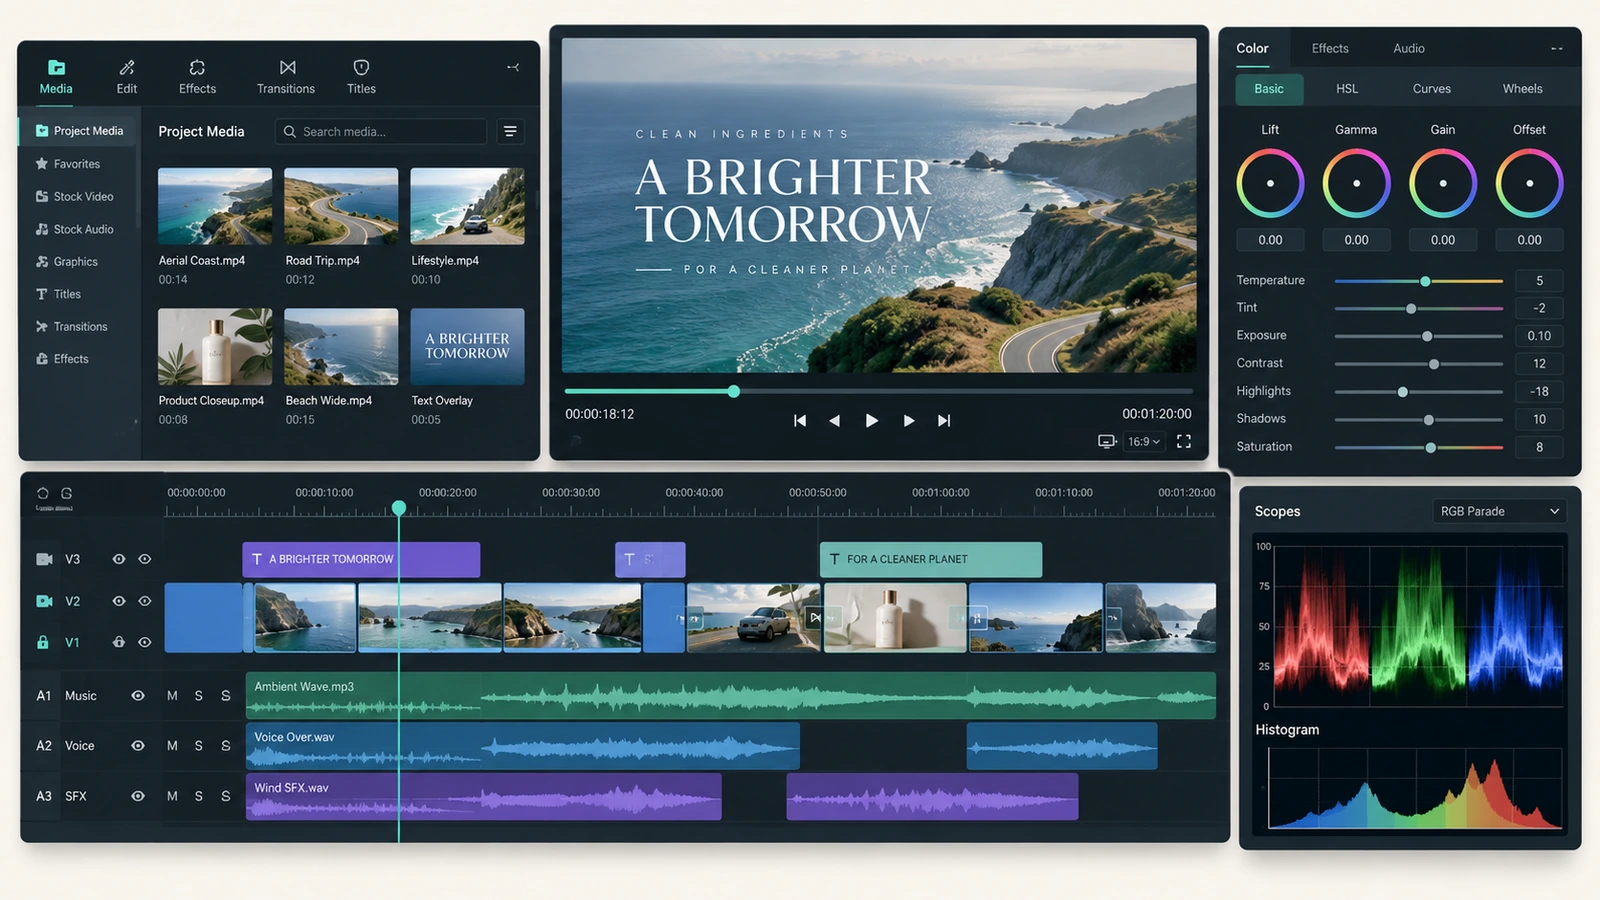Open the Edit tool tab
This screenshot has height=900, width=1600.
126,77
